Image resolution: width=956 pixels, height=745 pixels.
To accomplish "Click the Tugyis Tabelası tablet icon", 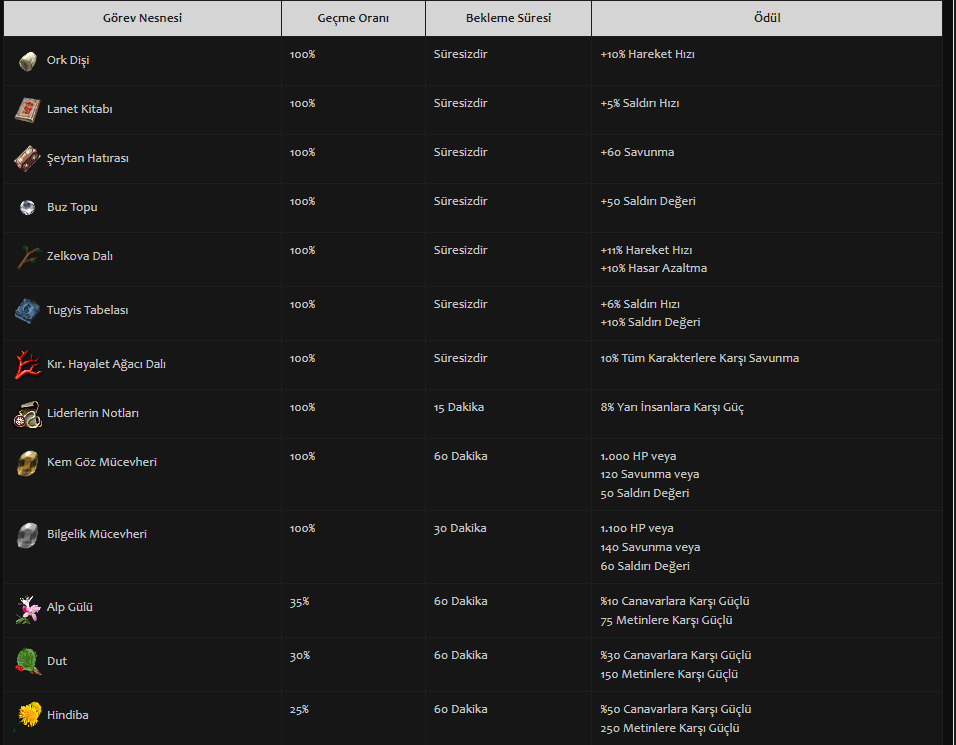I will (27, 311).
